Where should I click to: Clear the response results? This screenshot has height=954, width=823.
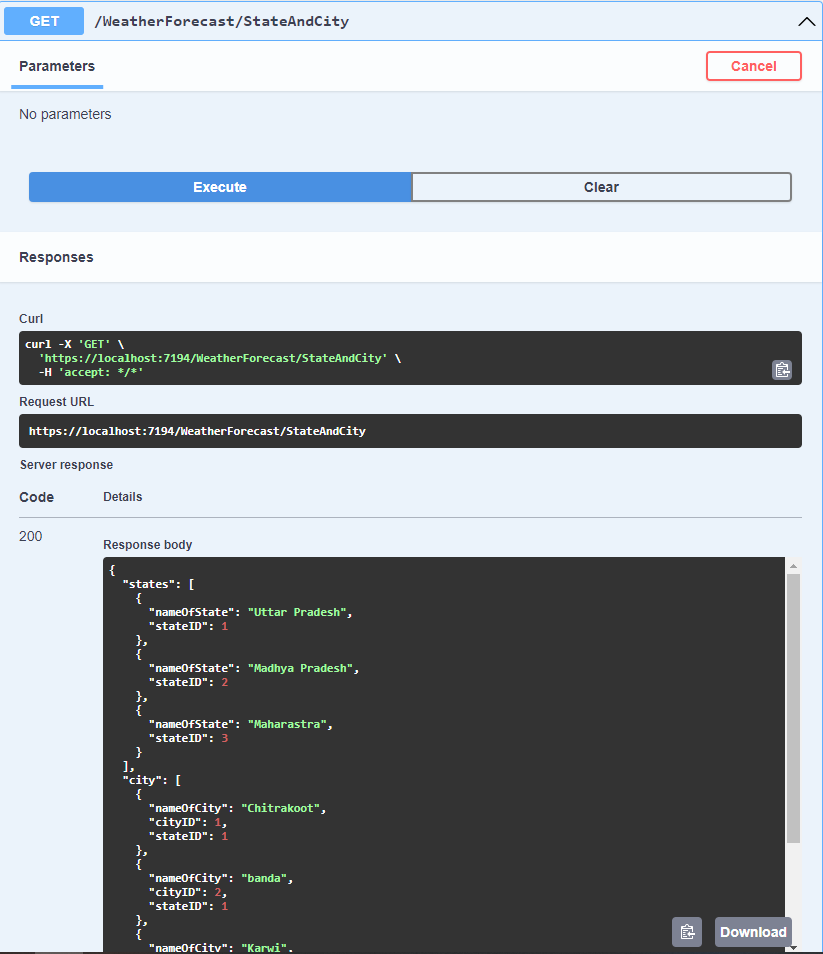[602, 187]
